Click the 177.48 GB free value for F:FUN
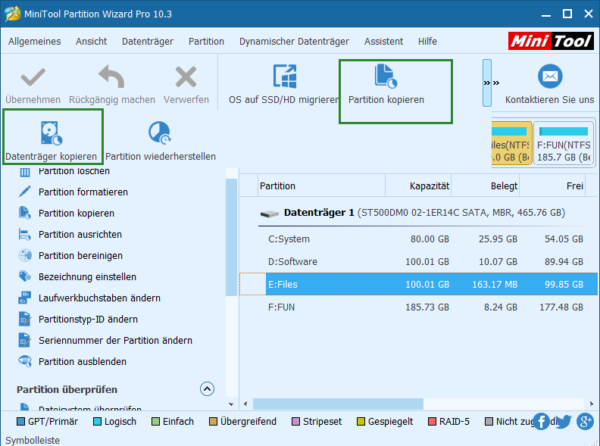The height and width of the screenshot is (446, 600). tap(561, 307)
